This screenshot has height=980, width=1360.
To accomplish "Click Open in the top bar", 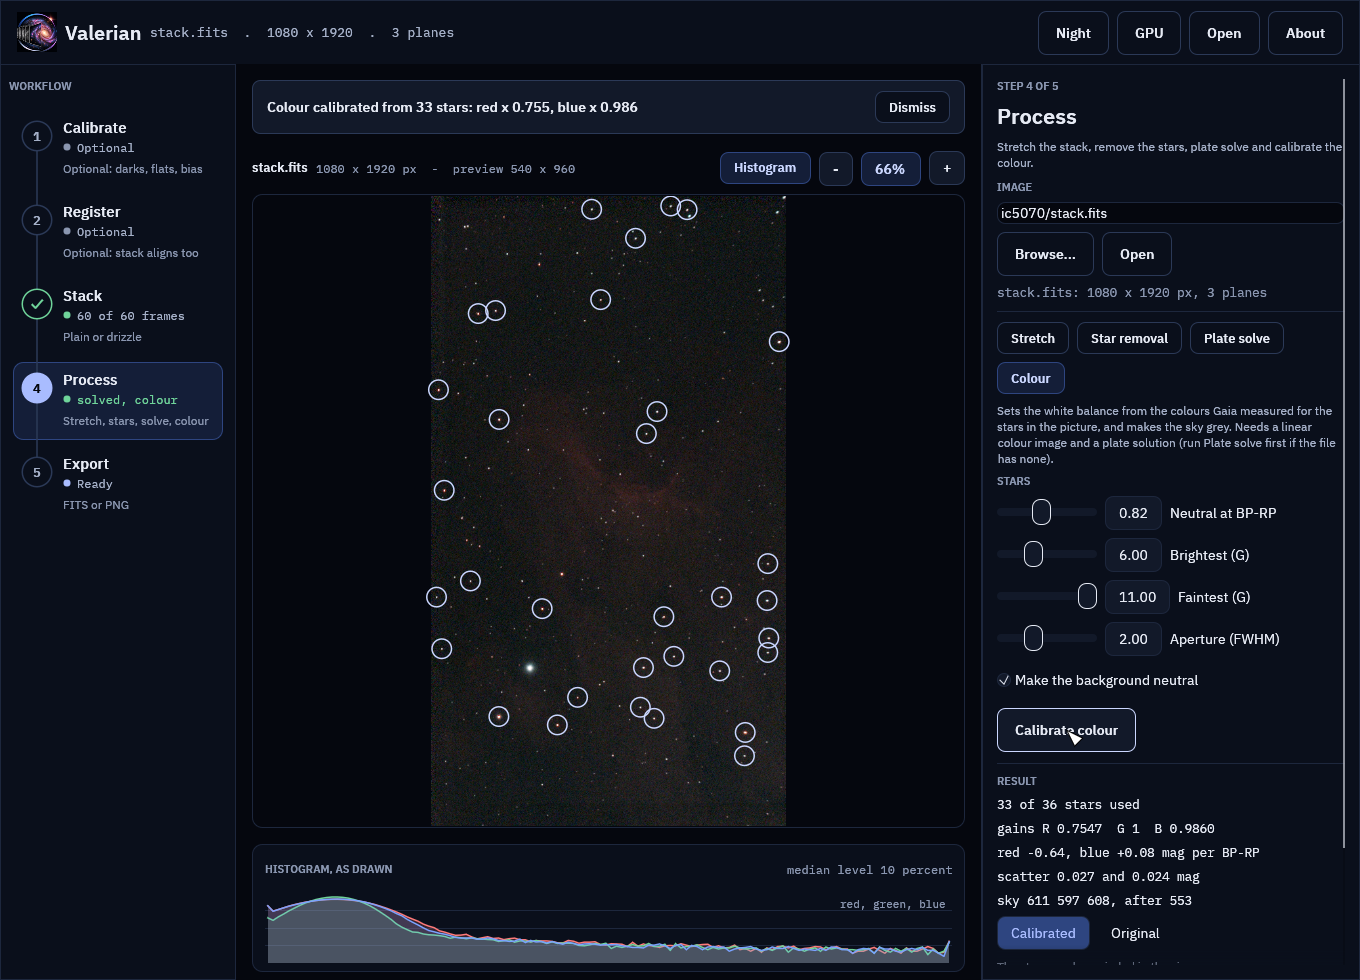I will 1224,33.
